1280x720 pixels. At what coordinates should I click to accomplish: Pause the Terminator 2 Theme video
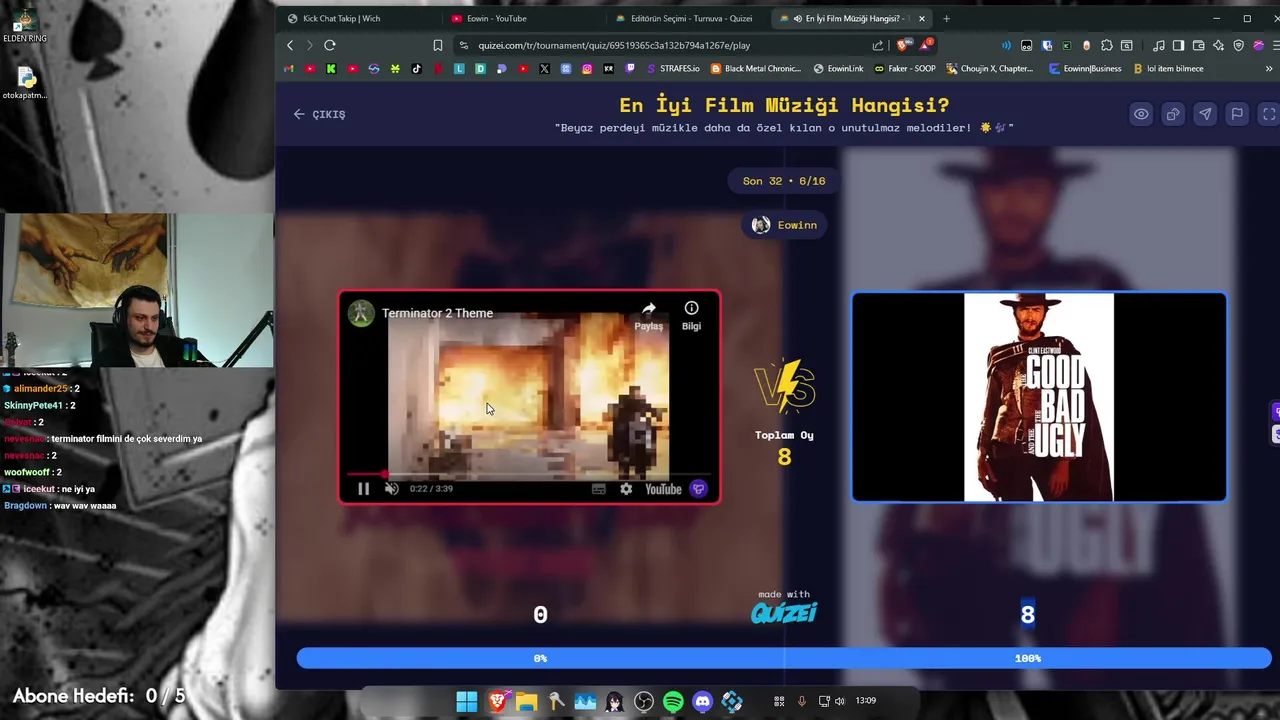pyautogui.click(x=363, y=489)
